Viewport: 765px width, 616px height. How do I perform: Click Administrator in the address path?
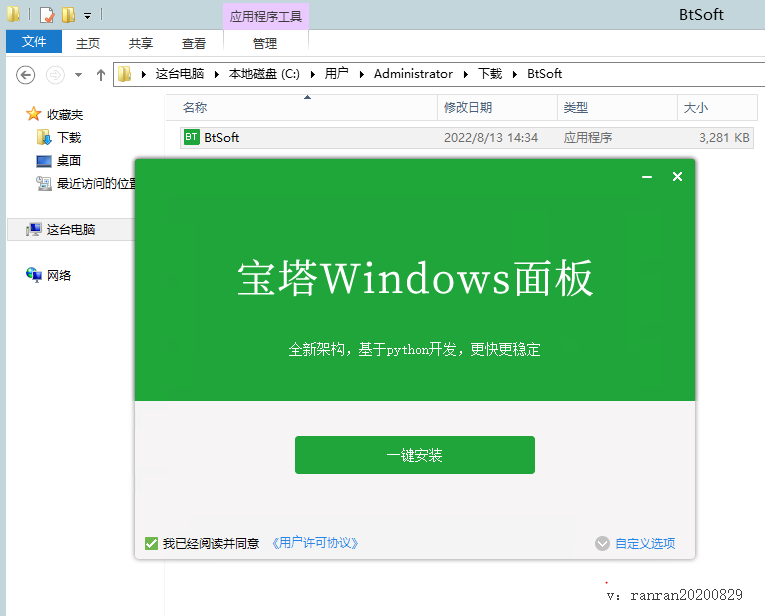pos(413,74)
